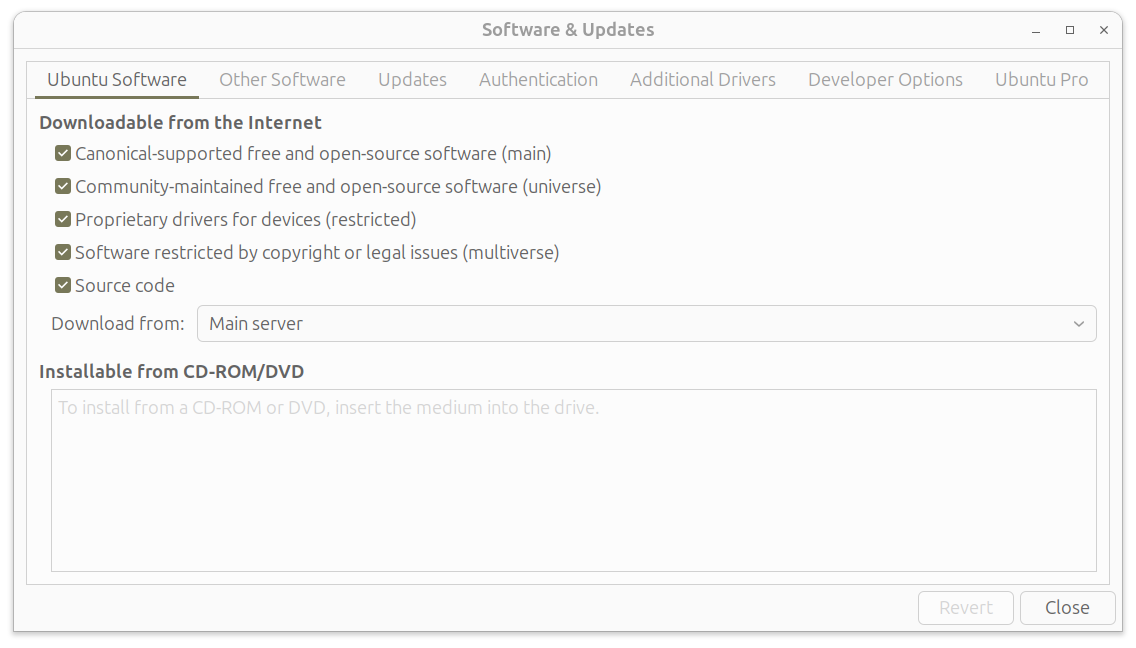Image resolution: width=1136 pixels, height=648 pixels.
Task: Select the Additional Drivers tab
Action: tap(702, 80)
